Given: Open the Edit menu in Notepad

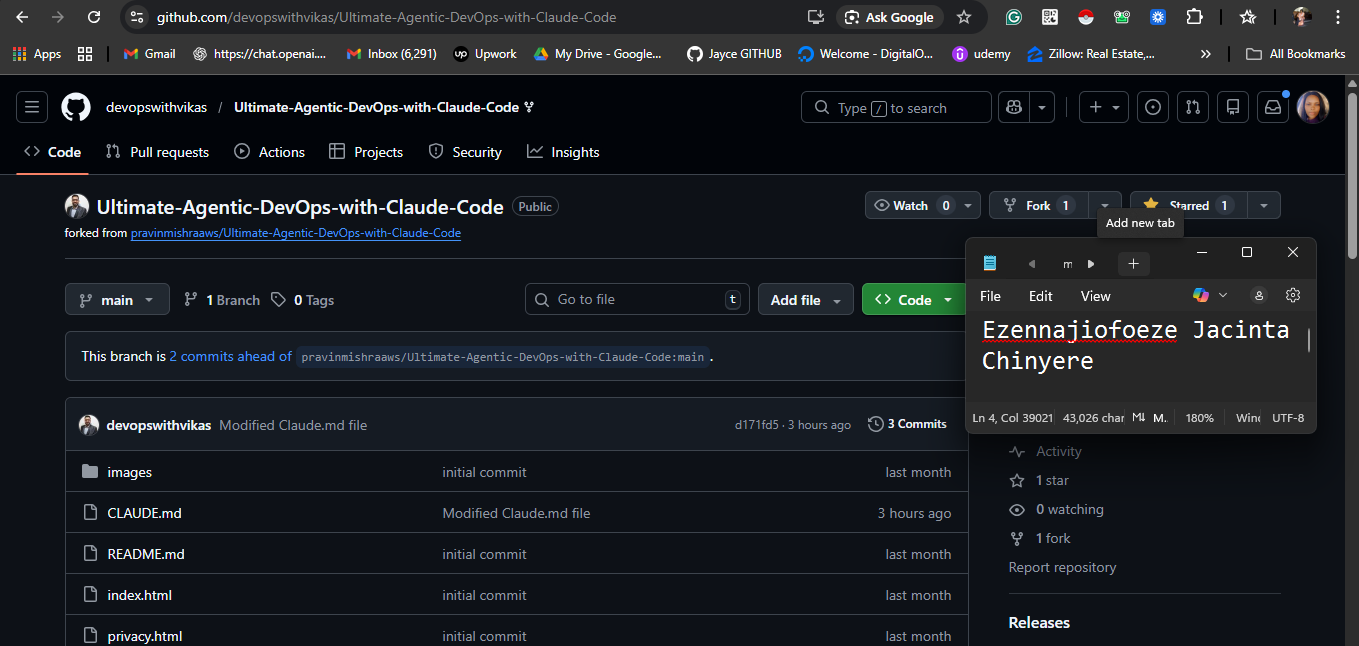Looking at the screenshot, I should click(x=1041, y=296).
